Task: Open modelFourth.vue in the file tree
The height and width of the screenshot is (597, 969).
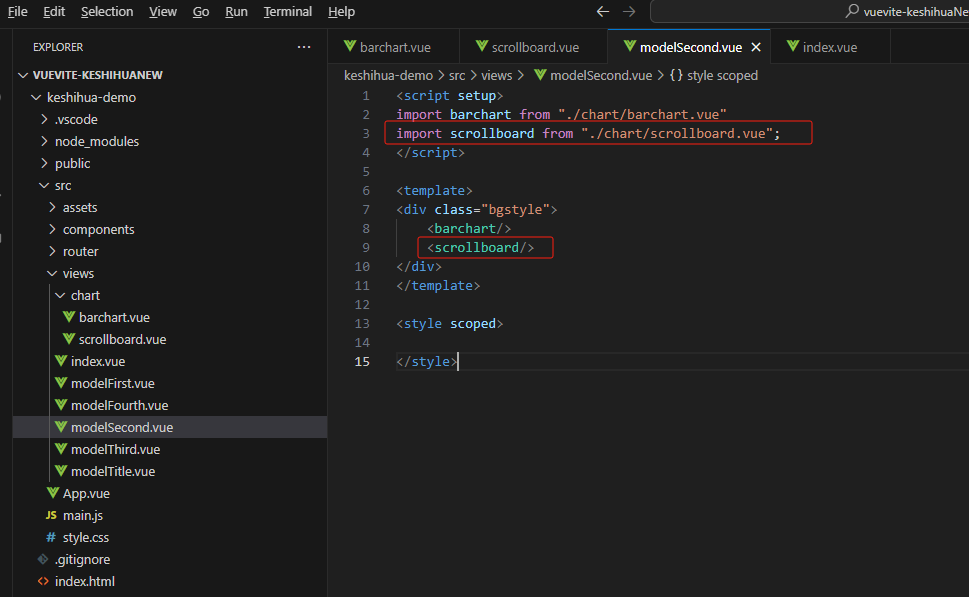Action: 119,405
